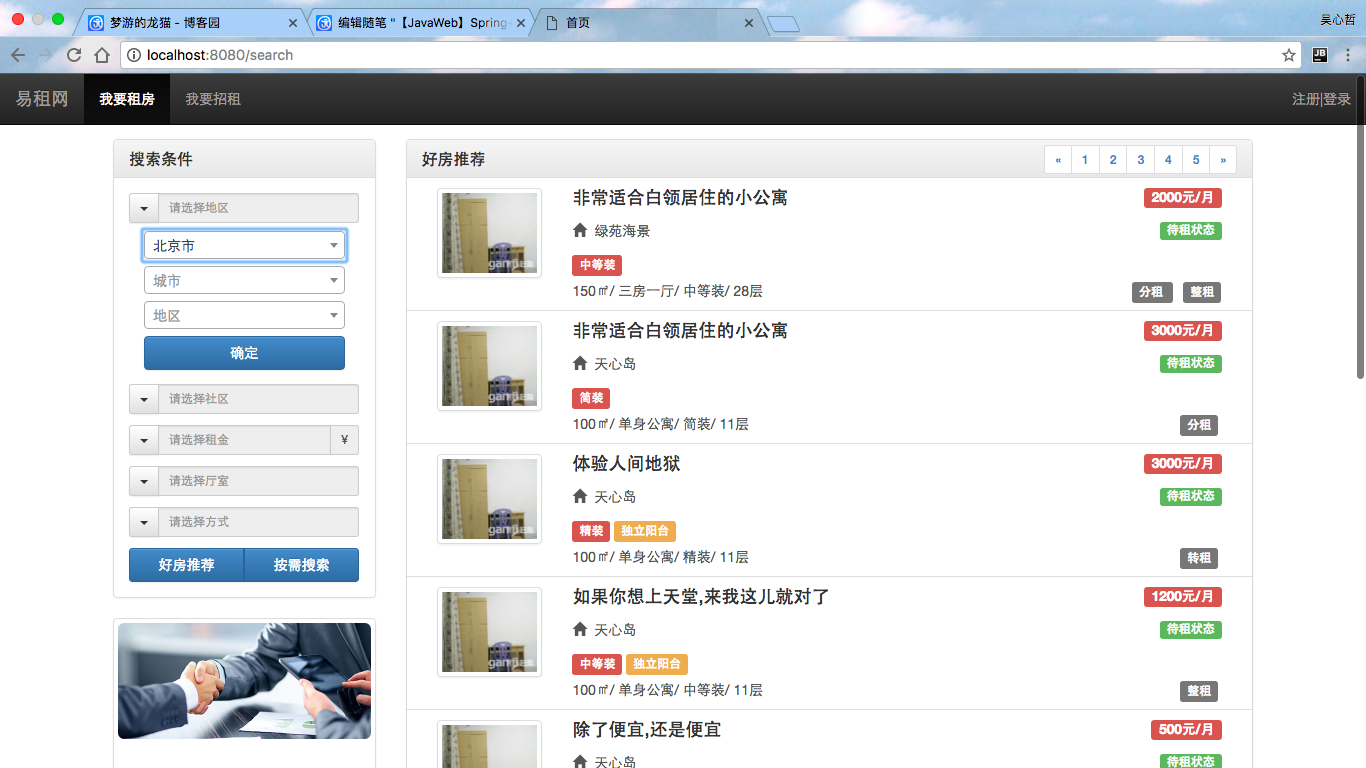Open the Chrome three-dot menu

click(x=1347, y=55)
